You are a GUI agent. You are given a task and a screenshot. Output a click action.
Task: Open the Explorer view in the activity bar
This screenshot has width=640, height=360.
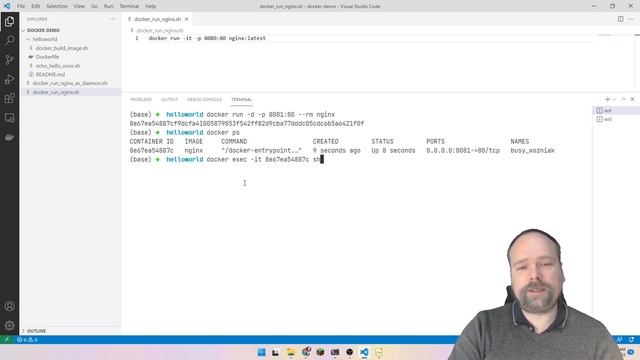(x=9, y=21)
